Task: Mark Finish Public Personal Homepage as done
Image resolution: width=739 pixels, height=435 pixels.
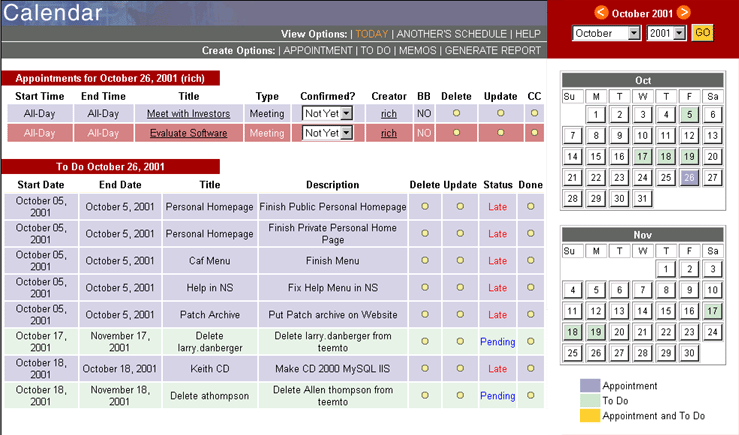Action: (531, 206)
